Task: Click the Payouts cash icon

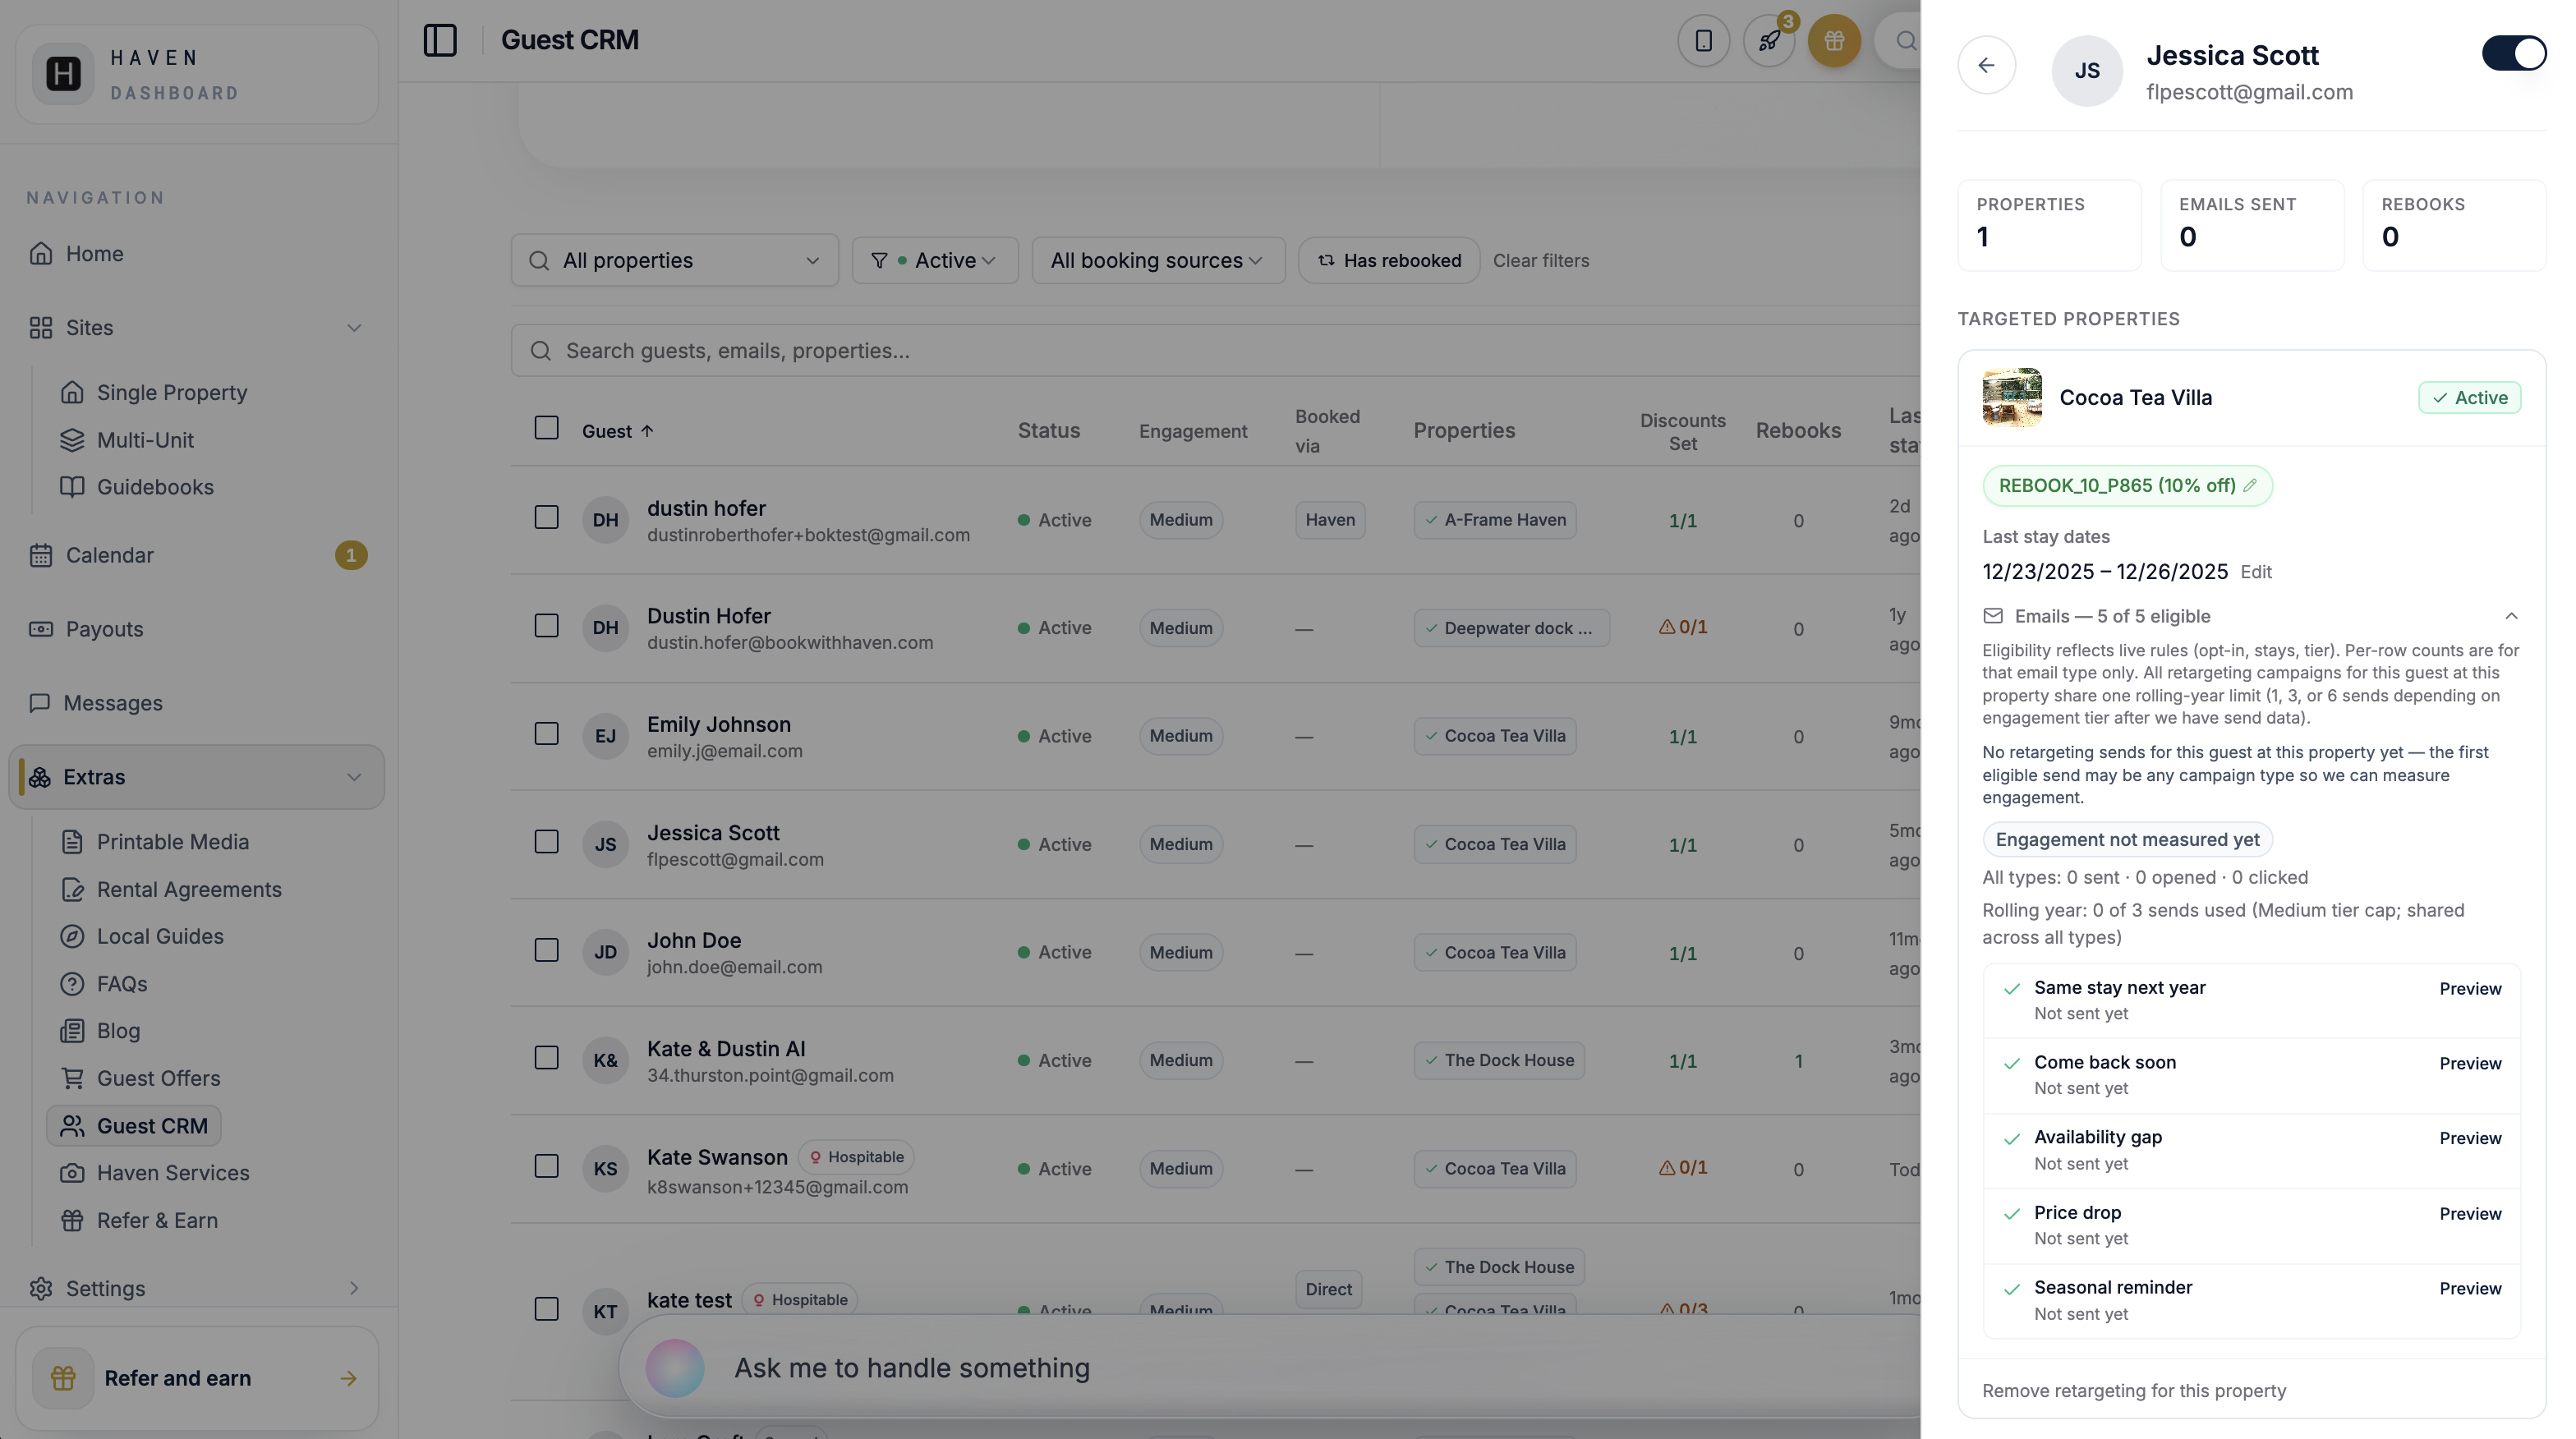Action: 41,629
